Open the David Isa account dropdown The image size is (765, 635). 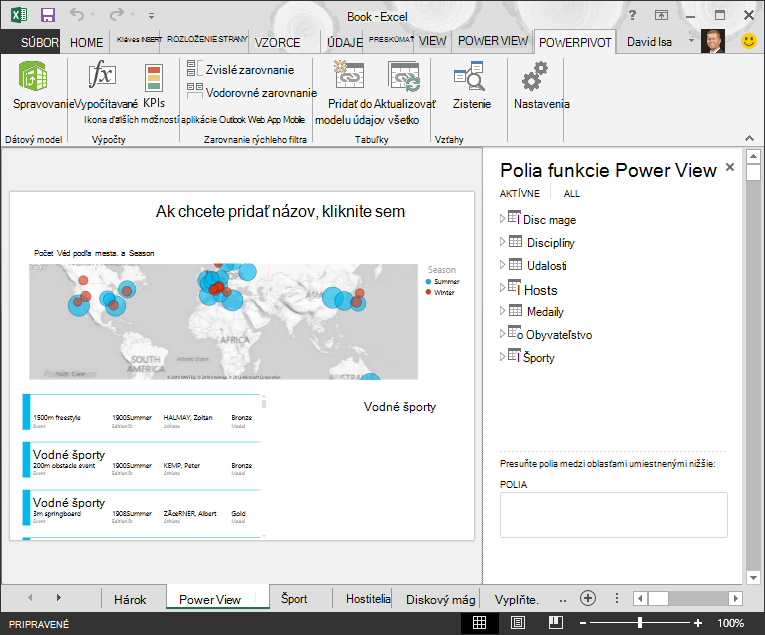pos(691,40)
